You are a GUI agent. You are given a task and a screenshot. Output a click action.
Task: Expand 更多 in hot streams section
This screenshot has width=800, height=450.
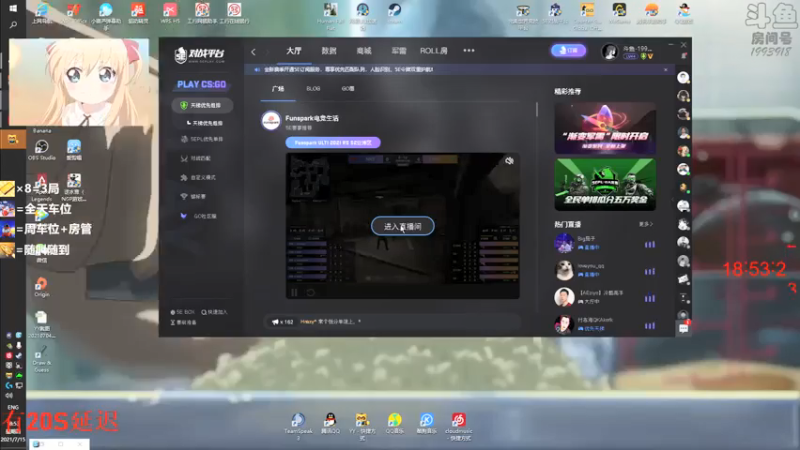pyautogui.click(x=645, y=224)
